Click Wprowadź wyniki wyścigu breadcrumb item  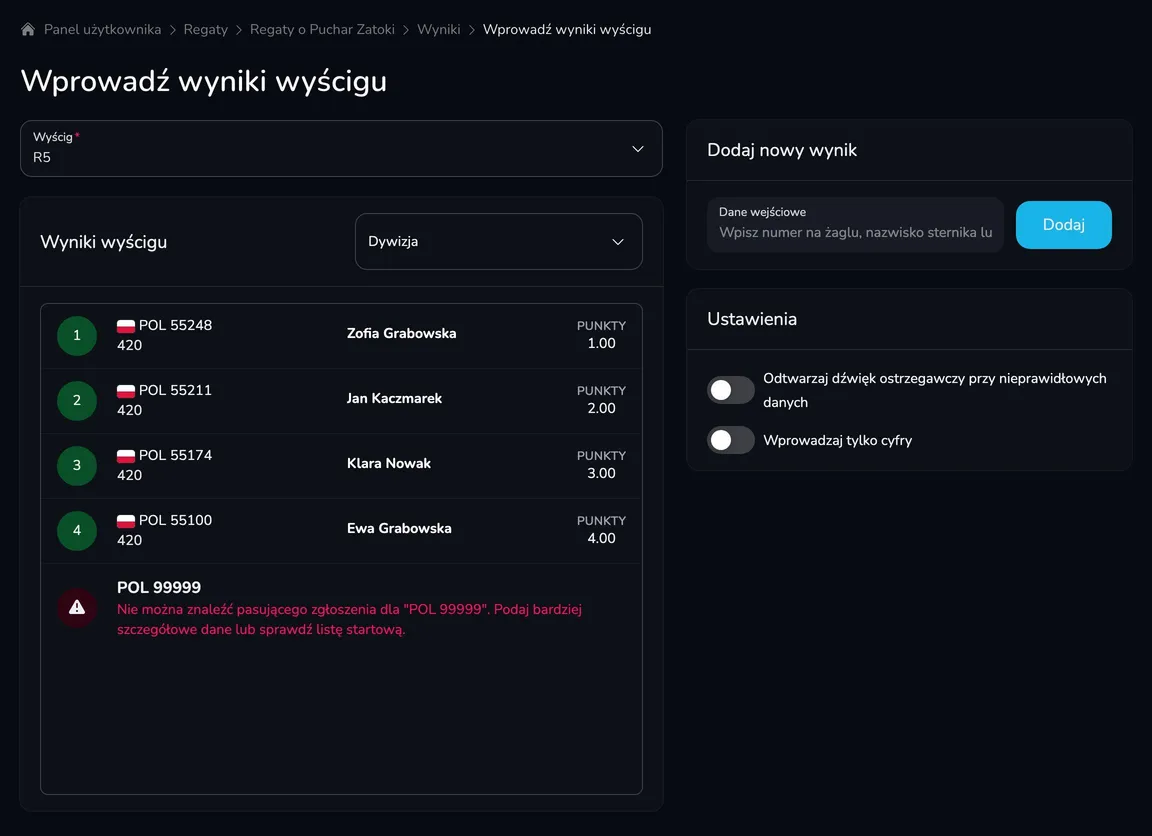(x=566, y=29)
